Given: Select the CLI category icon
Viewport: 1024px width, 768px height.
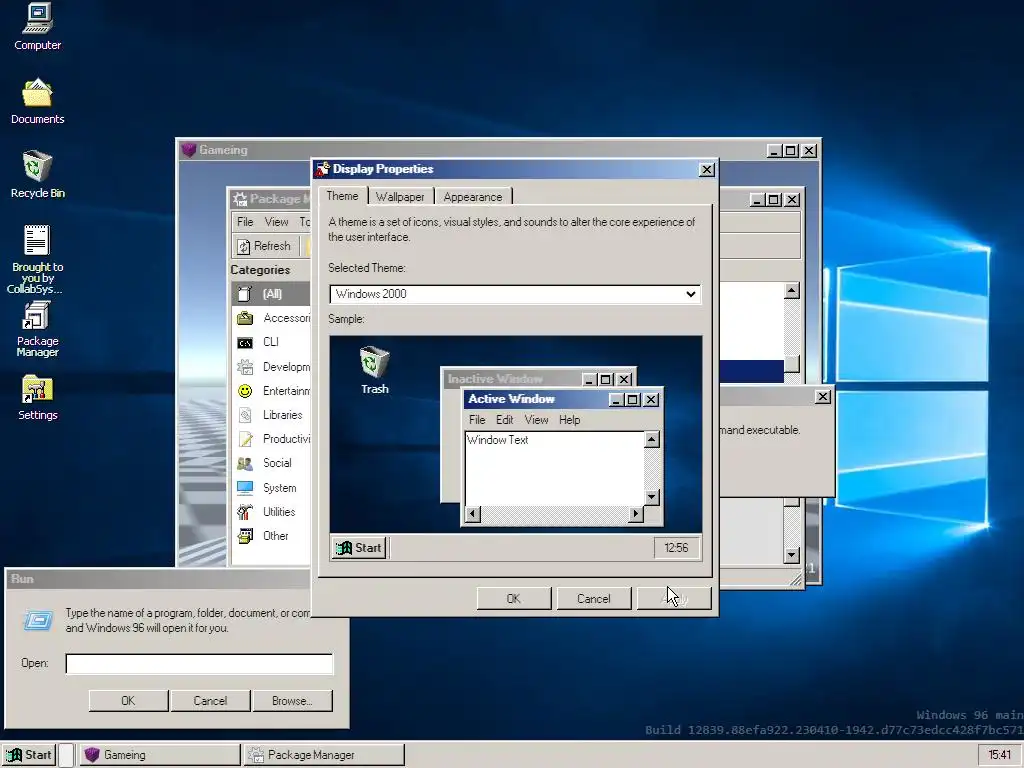Looking at the screenshot, I should [245, 342].
